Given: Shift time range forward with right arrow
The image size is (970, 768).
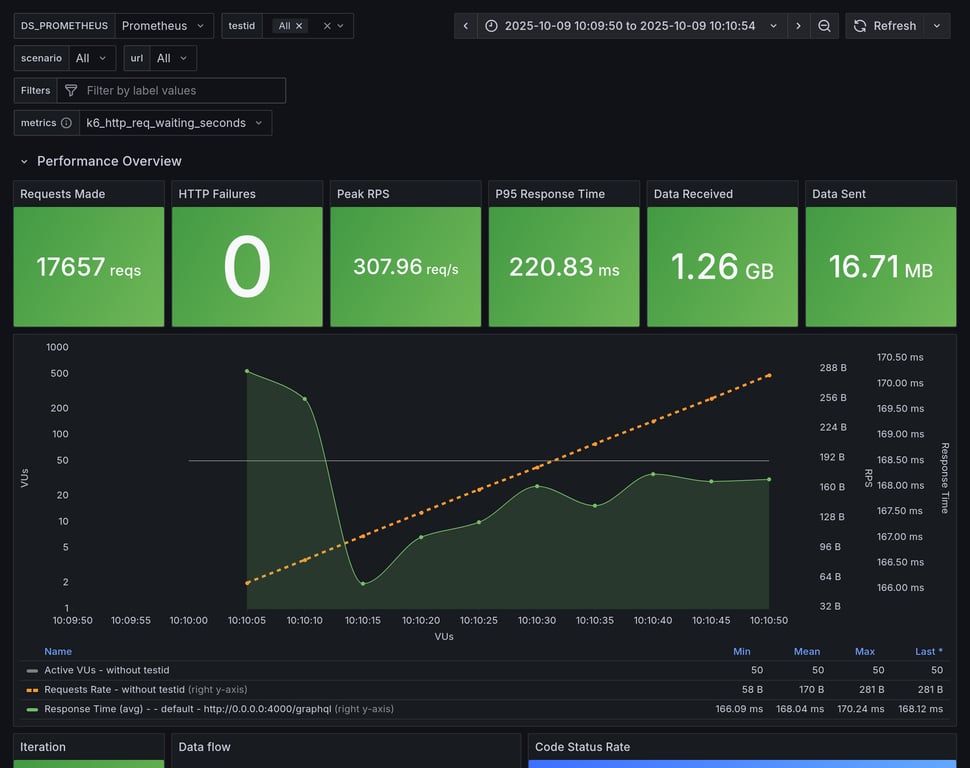Looking at the screenshot, I should pos(798,26).
